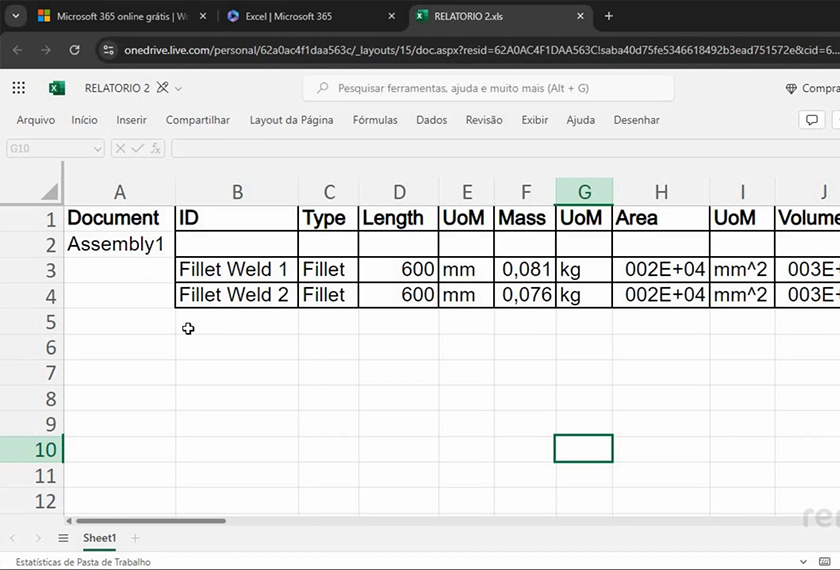Click the select all corner triangle
The image size is (840, 570).
49,192
